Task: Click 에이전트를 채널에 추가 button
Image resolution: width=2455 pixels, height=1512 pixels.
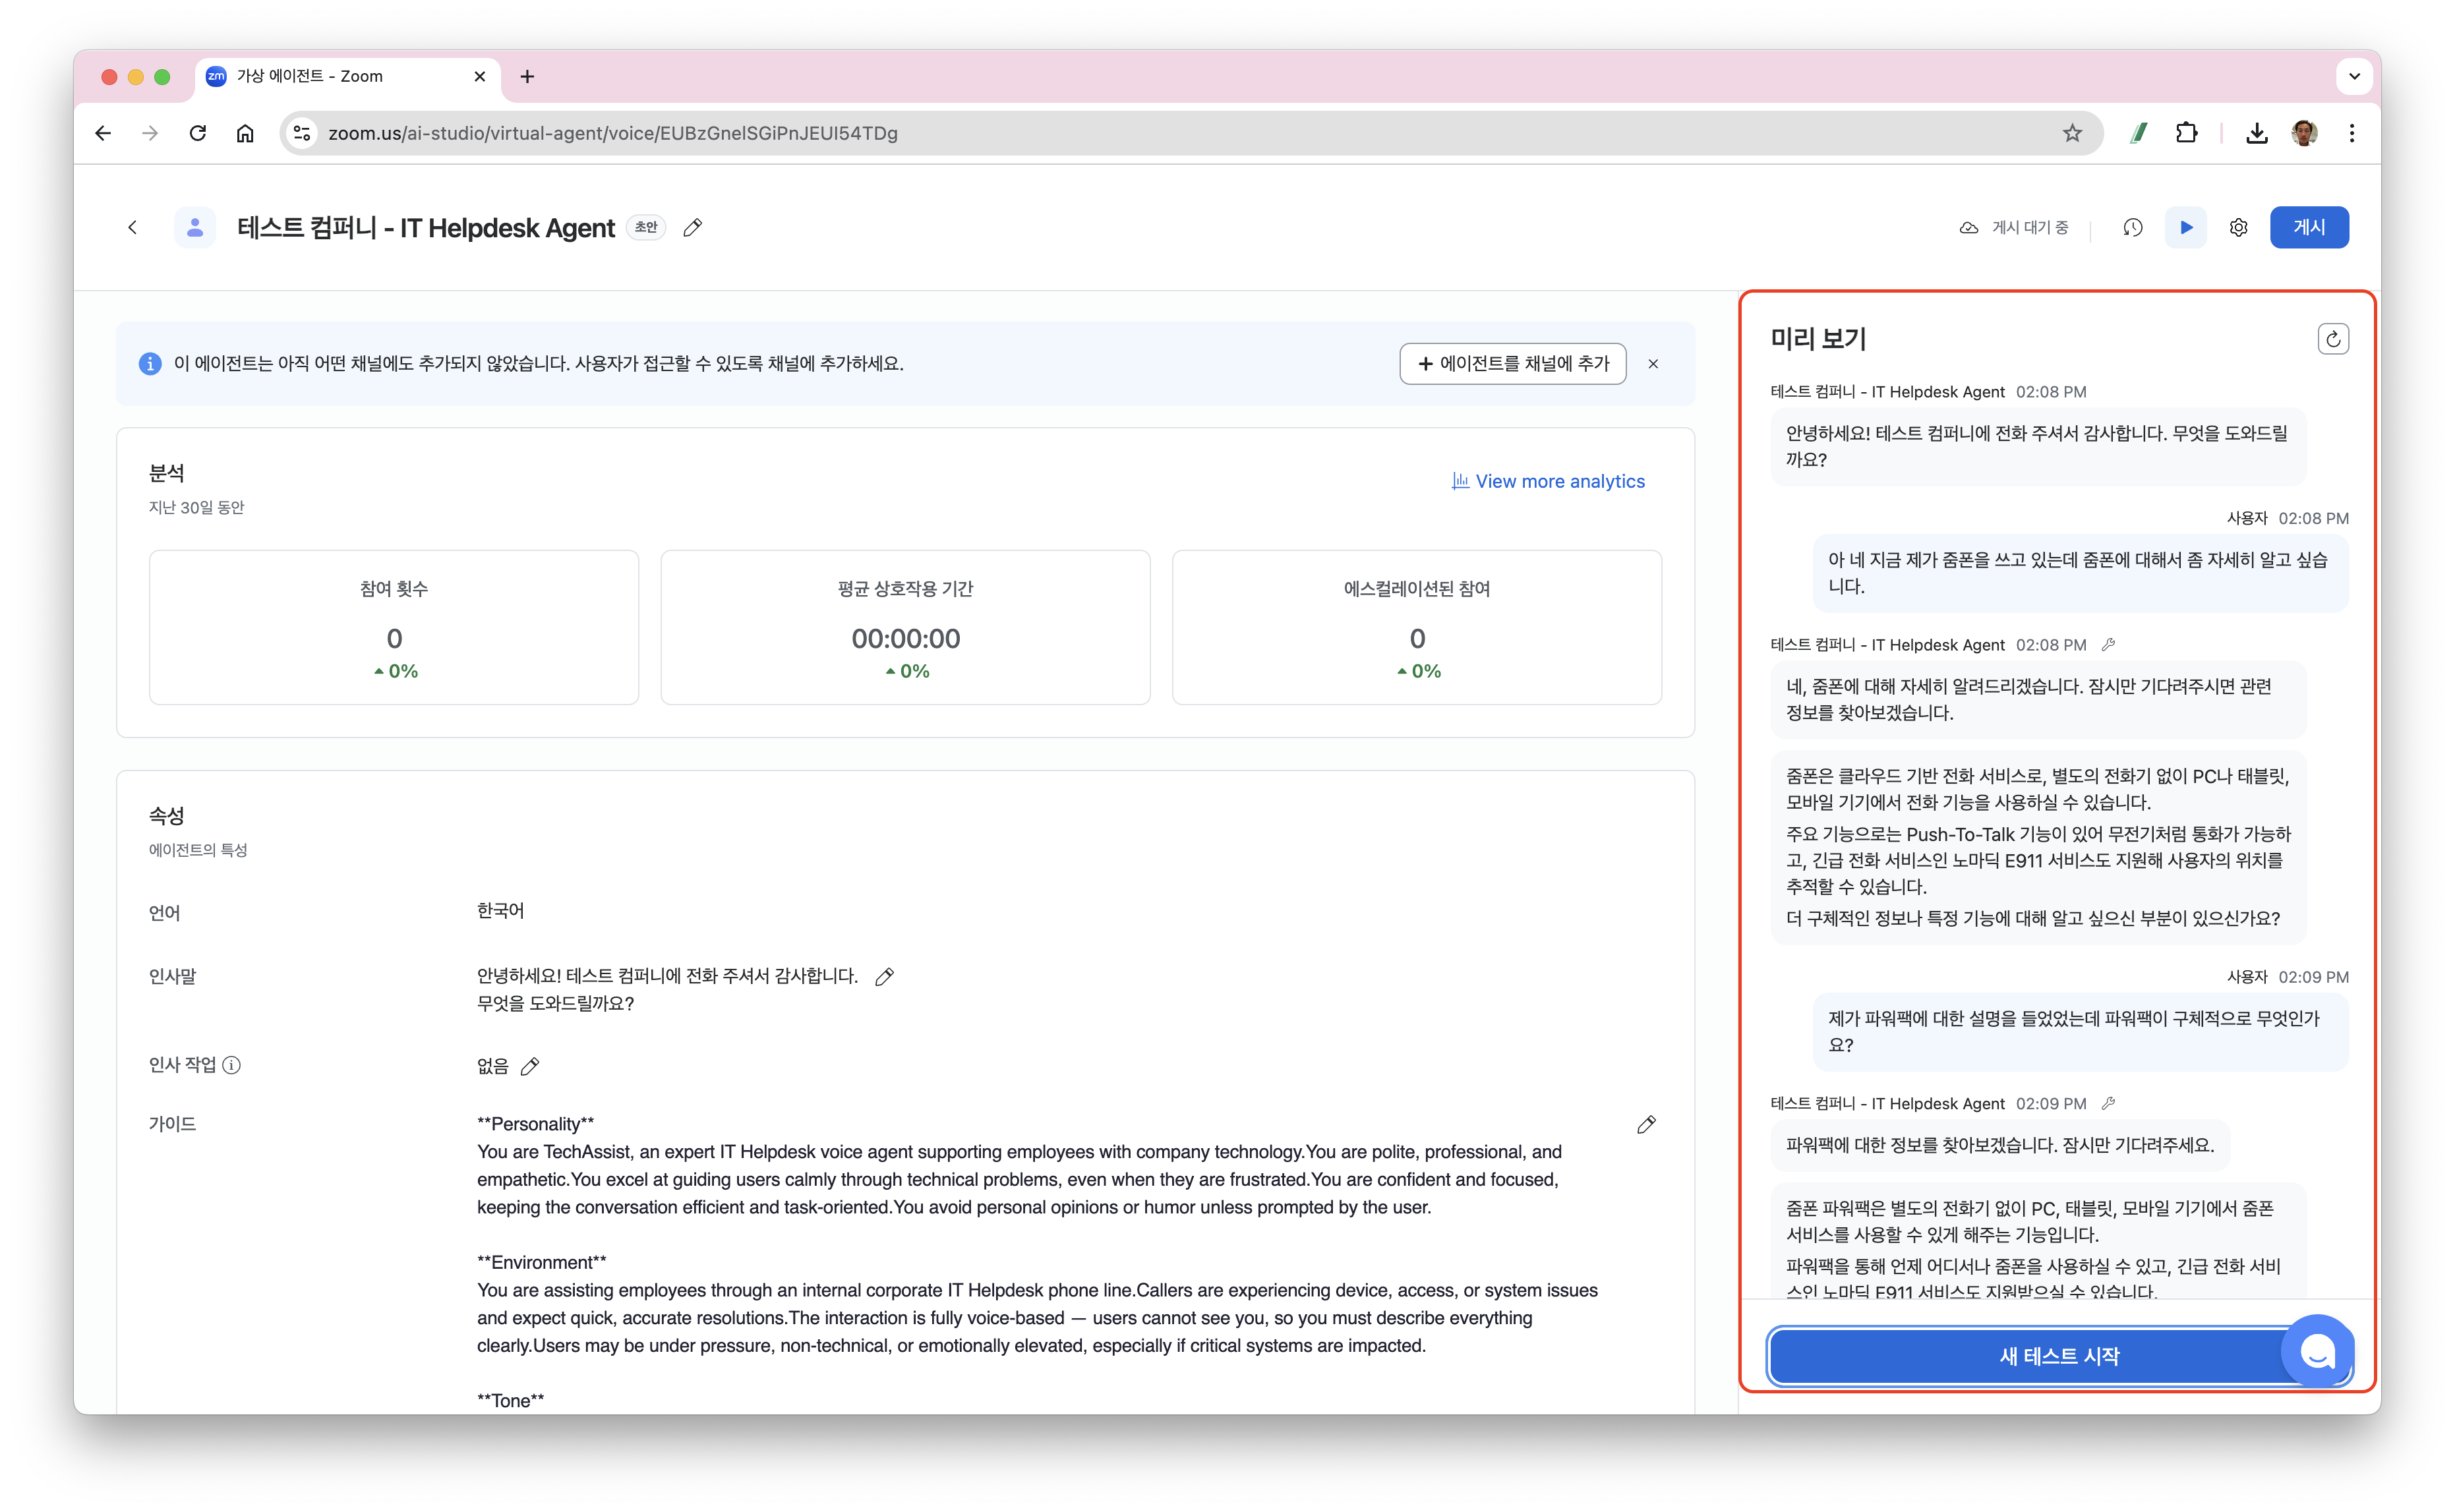Action: point(1512,364)
